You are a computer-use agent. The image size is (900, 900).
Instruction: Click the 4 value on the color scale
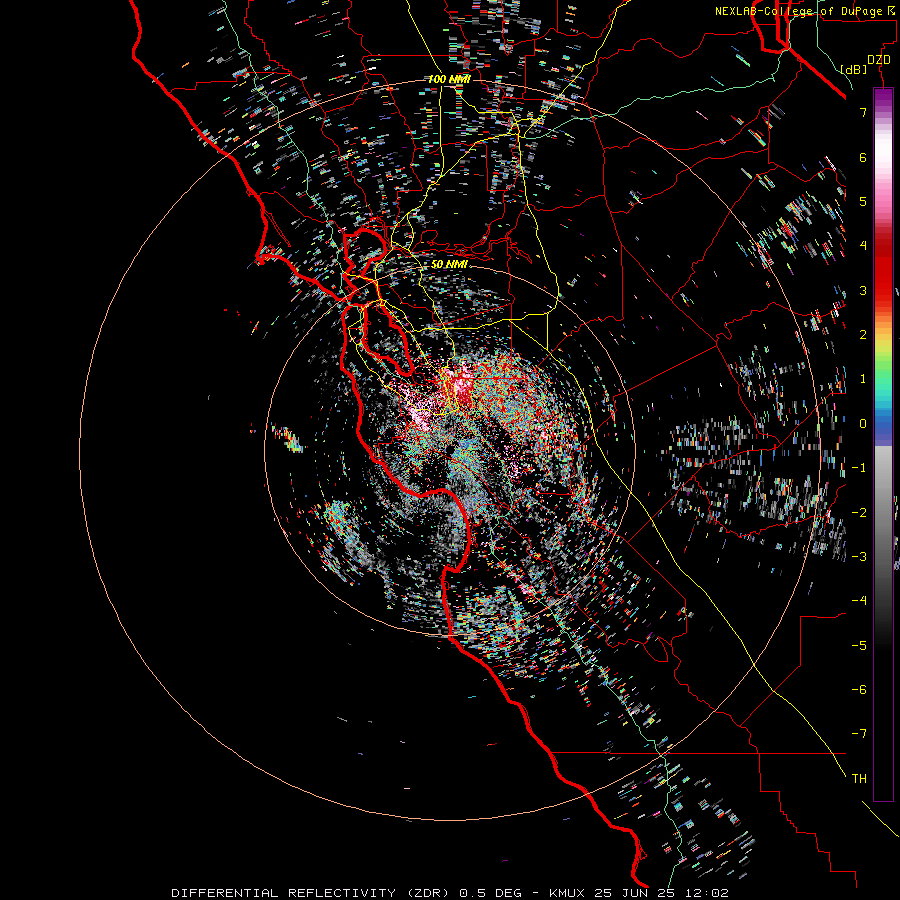click(x=863, y=246)
